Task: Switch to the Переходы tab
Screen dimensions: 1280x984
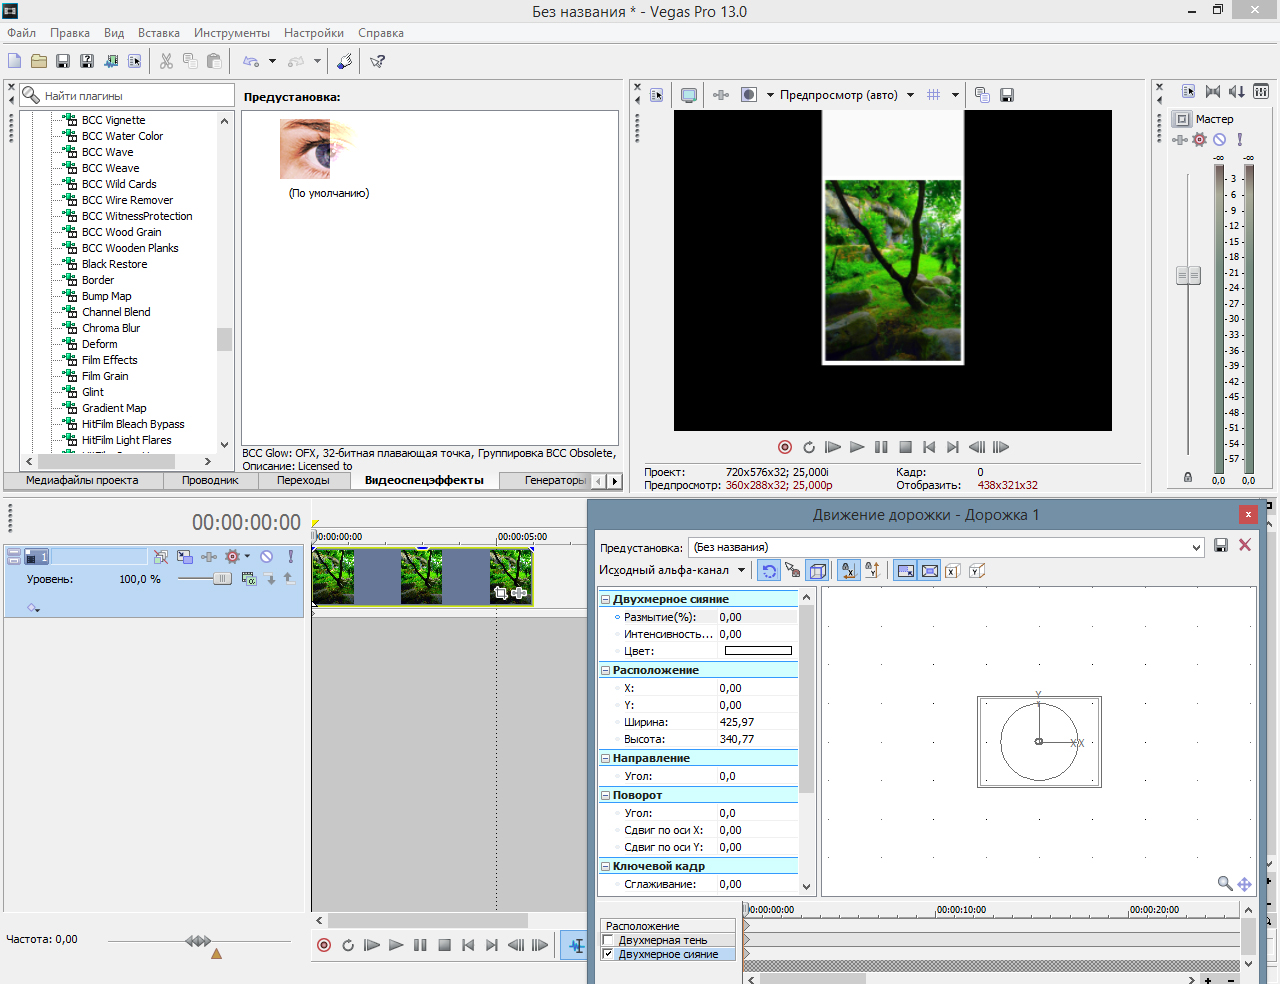Action: pos(303,480)
